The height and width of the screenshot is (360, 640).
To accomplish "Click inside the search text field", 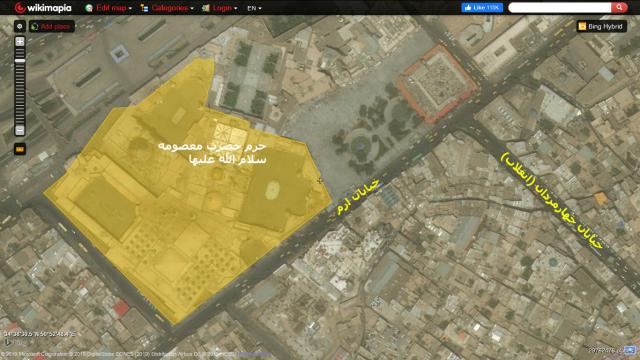I will (560, 7).
